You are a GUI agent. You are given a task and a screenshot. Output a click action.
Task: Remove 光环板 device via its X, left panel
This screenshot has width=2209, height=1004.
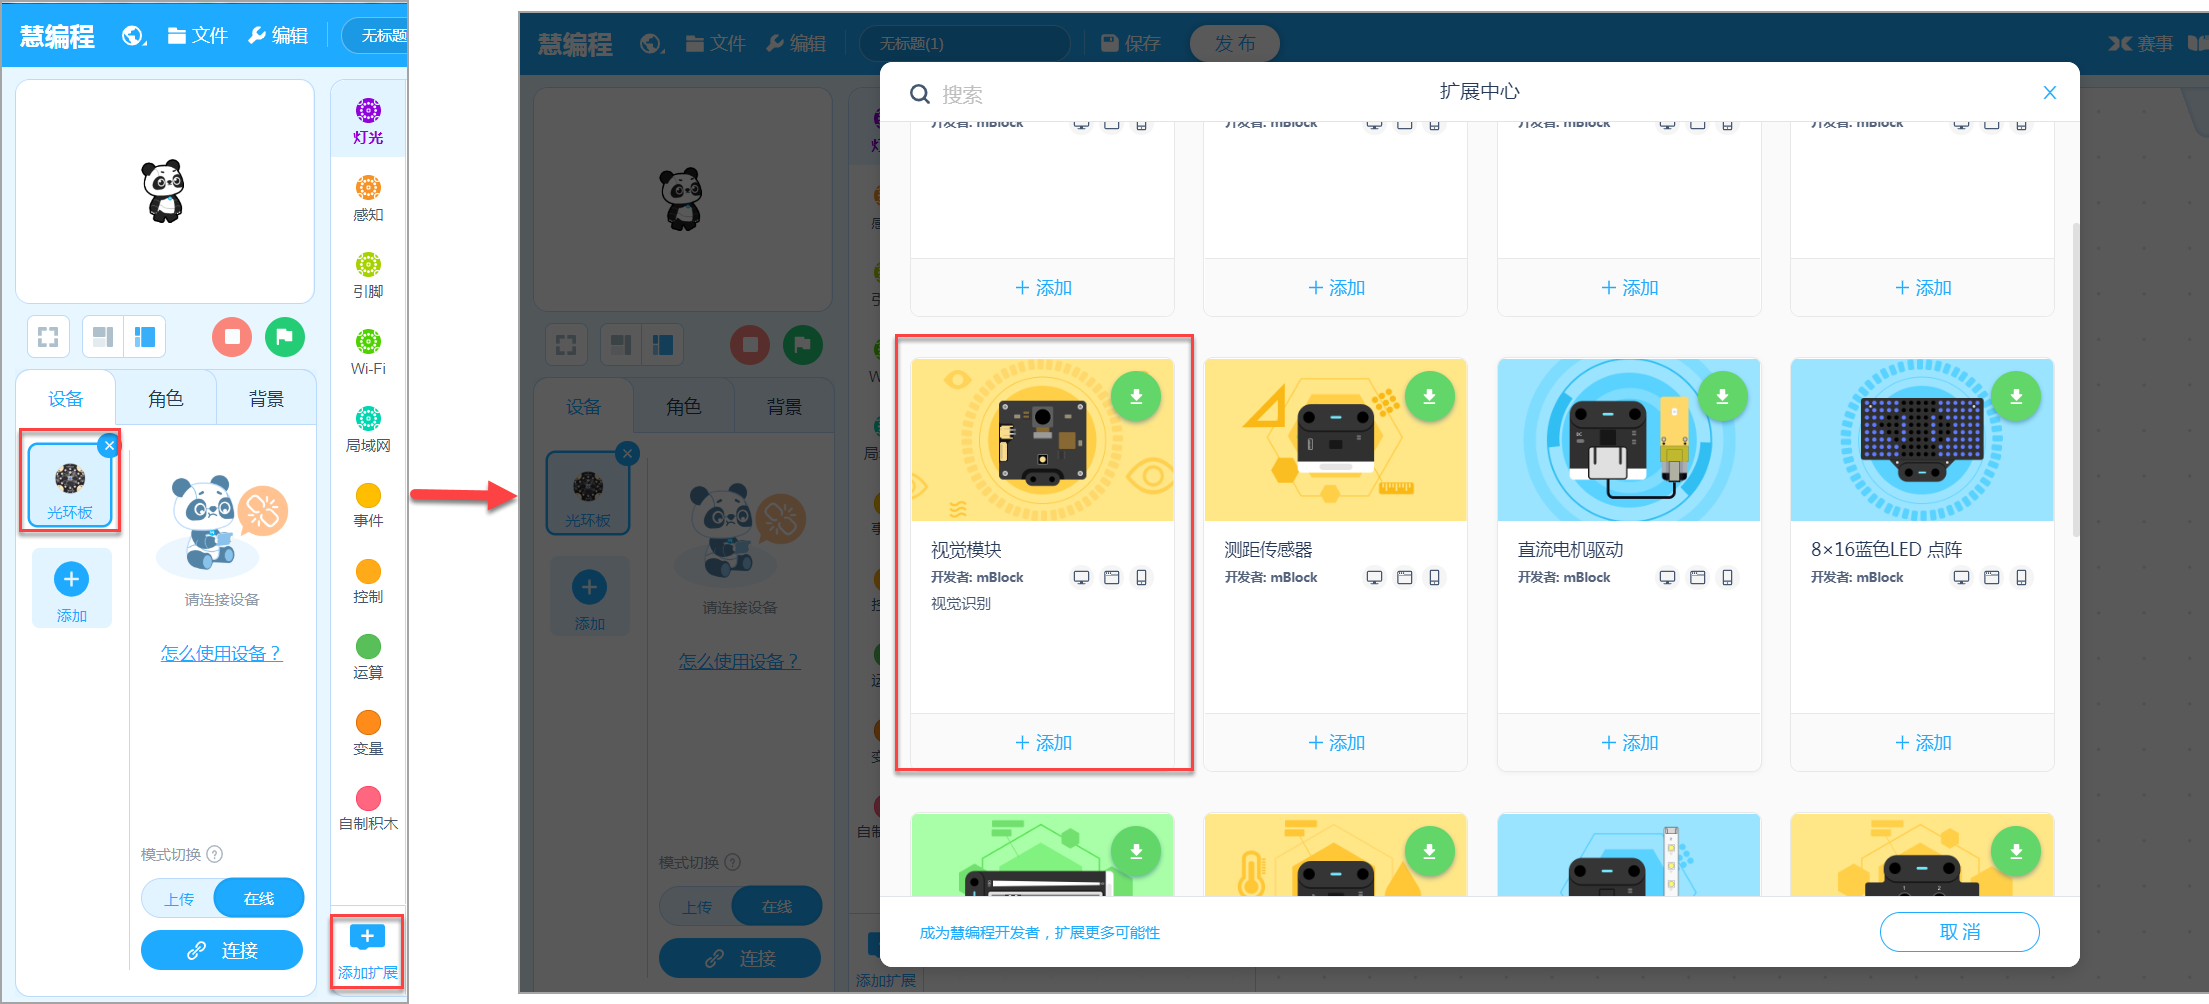point(110,445)
